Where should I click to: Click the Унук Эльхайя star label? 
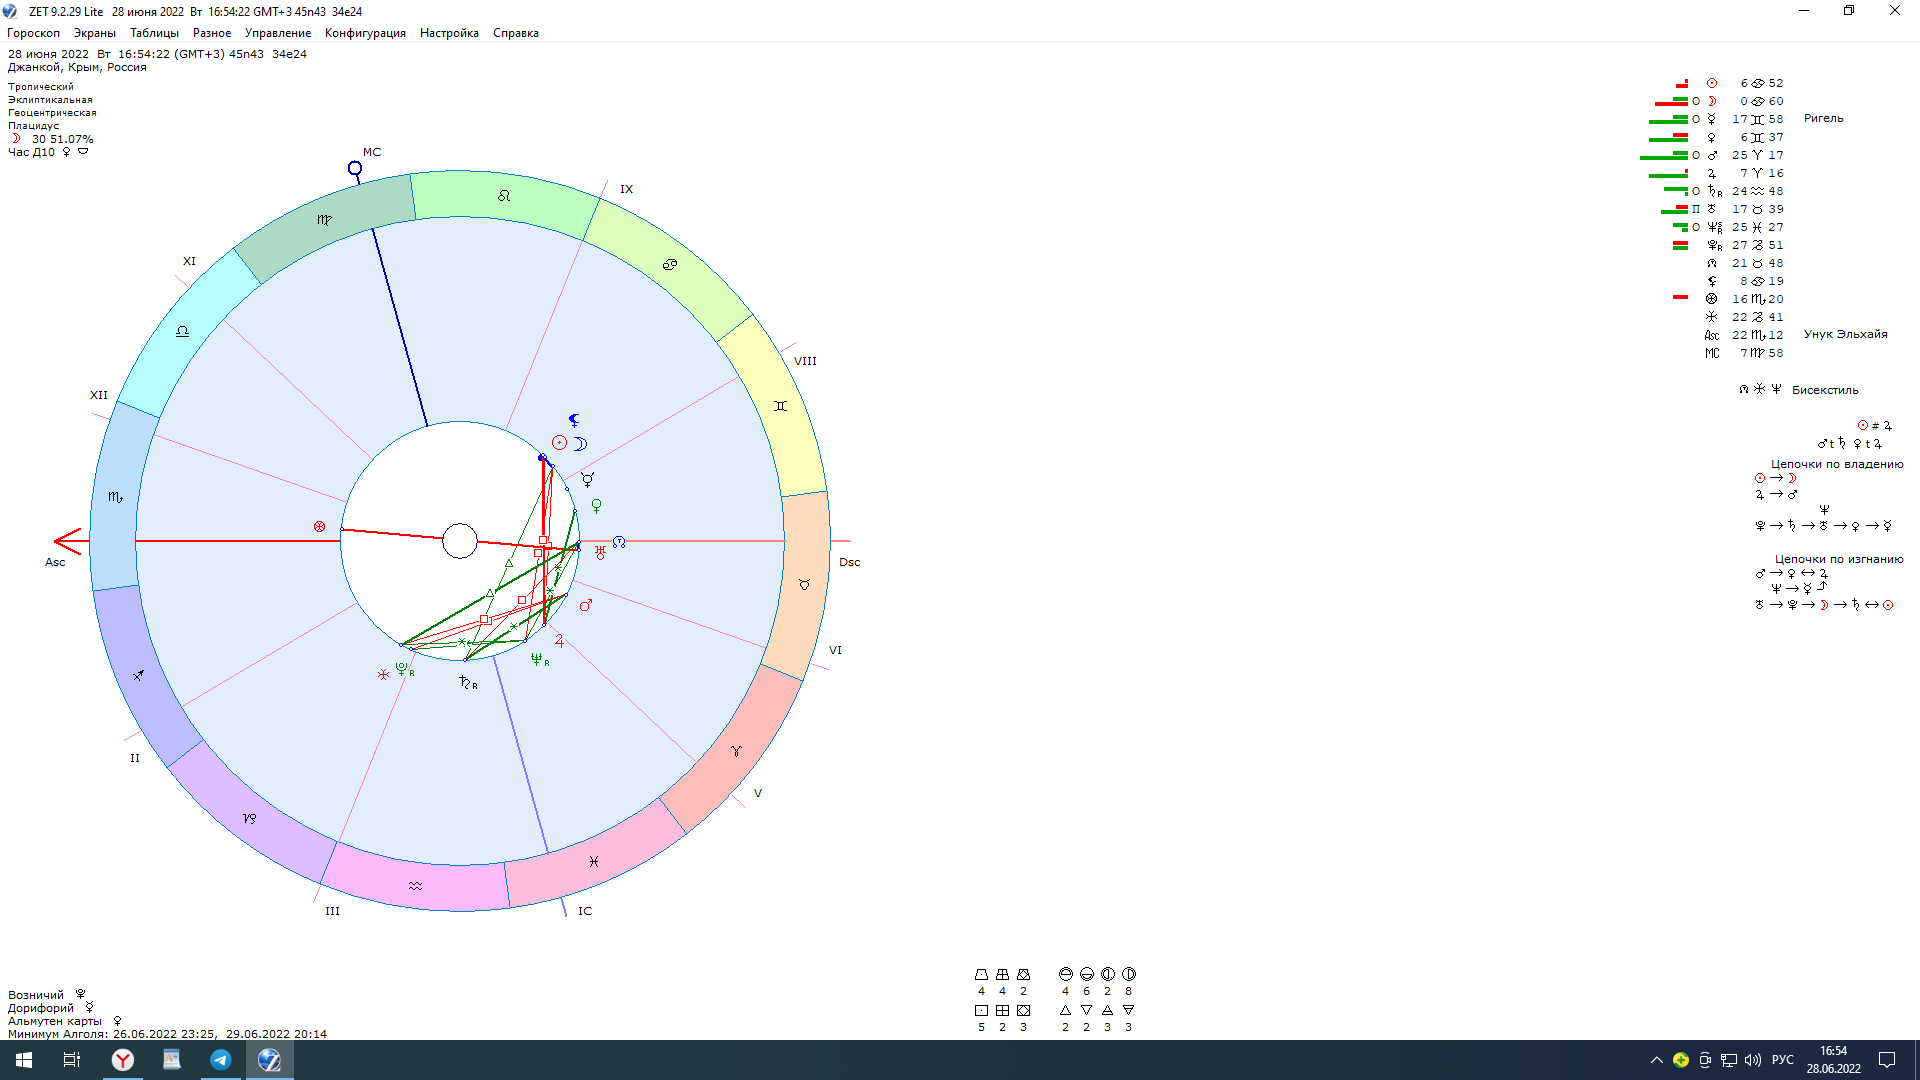(1845, 334)
